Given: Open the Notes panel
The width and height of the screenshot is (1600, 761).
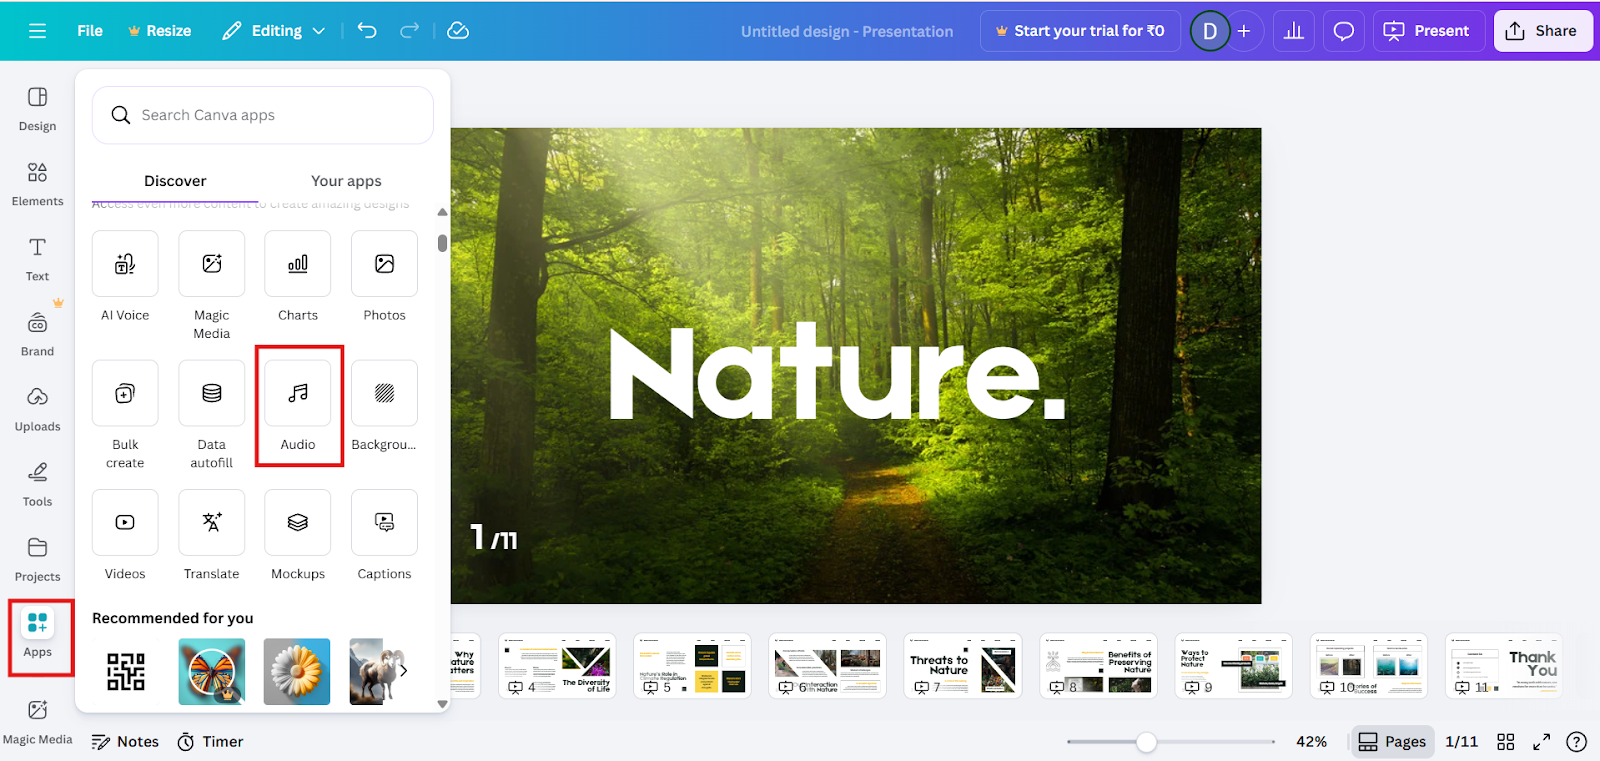Looking at the screenshot, I should coord(125,742).
